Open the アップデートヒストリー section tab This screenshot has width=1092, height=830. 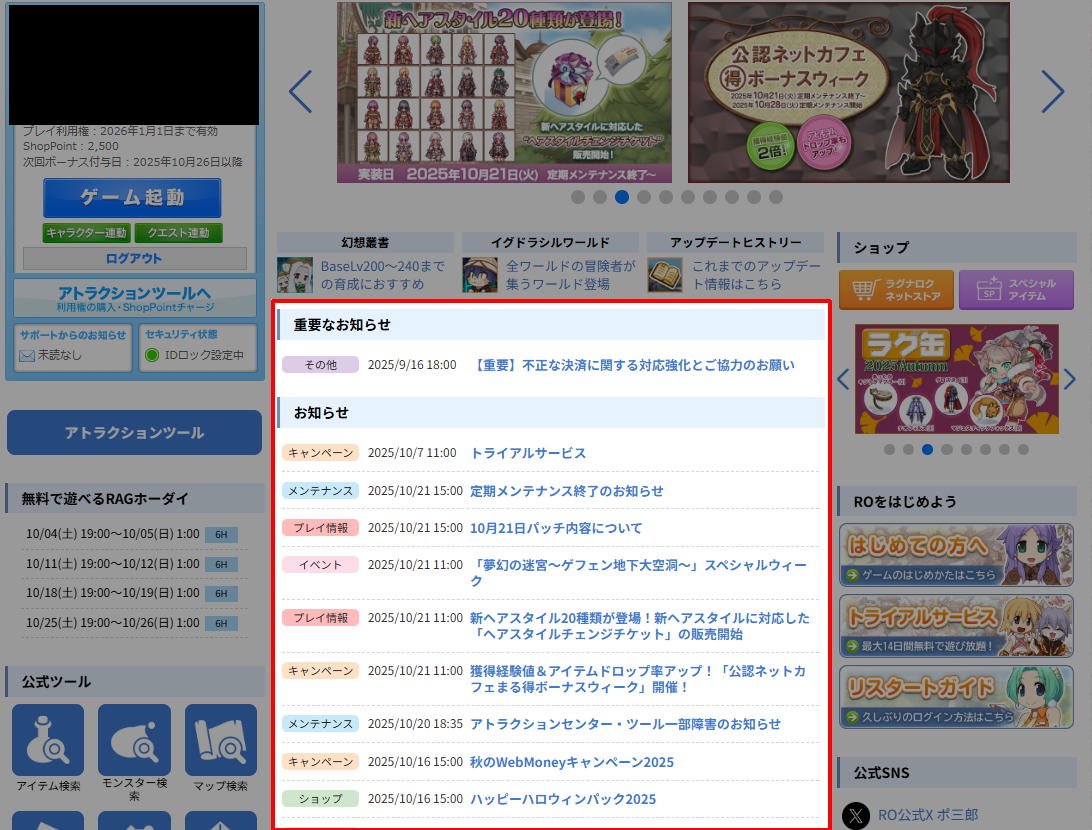pyautogui.click(x=735, y=242)
